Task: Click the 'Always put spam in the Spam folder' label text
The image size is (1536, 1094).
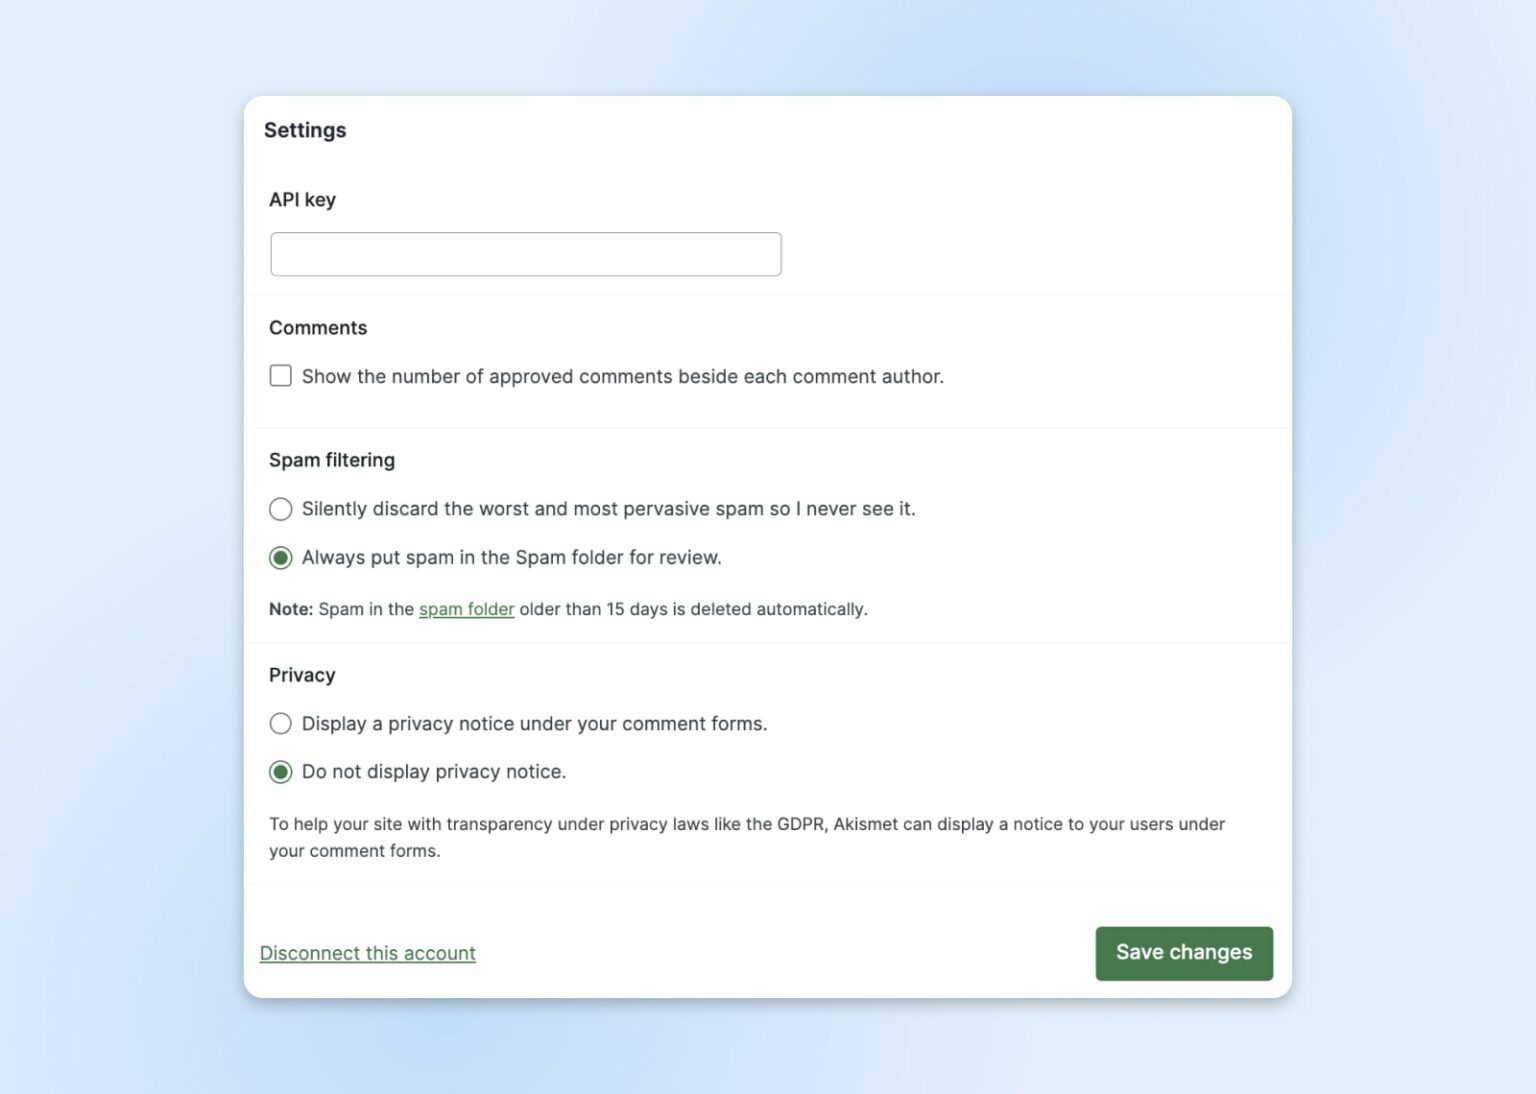Action: (x=511, y=558)
